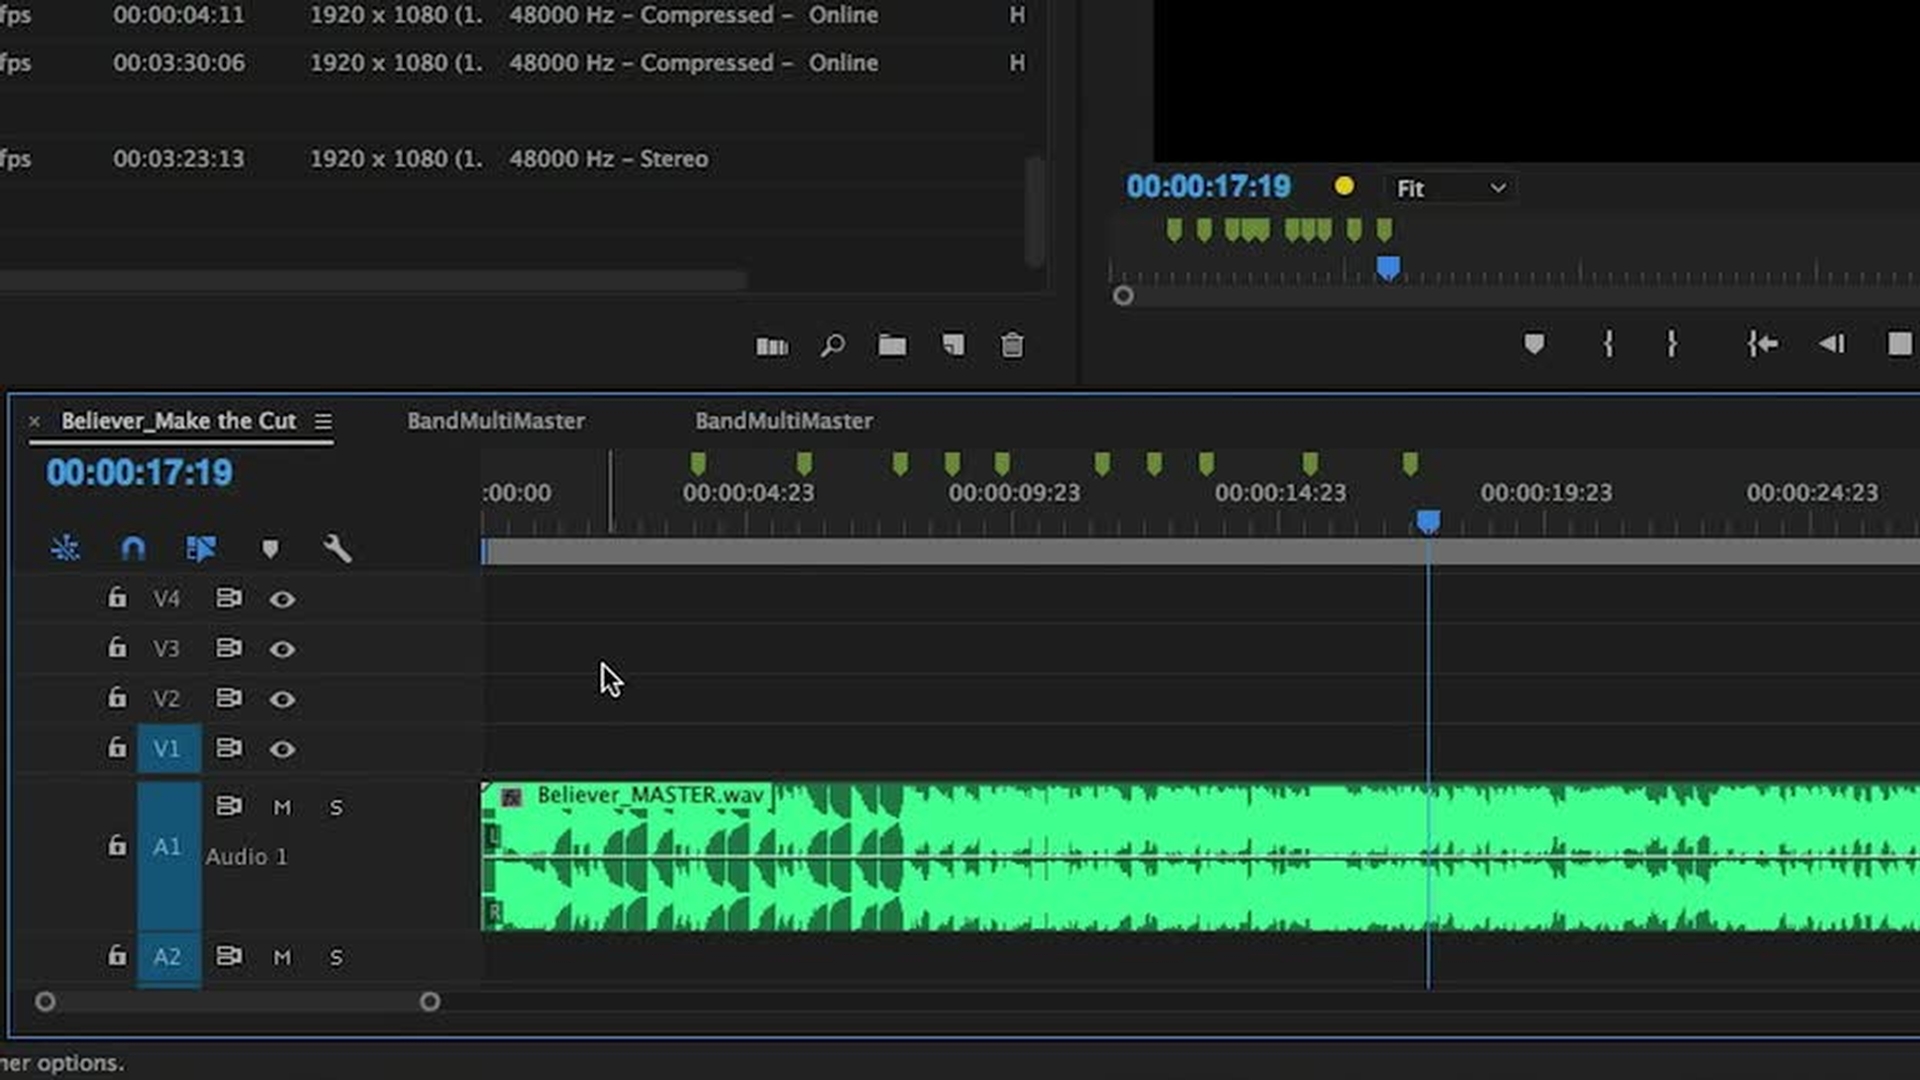Toggle sync lock on V1 track
This screenshot has height=1080, width=1920.
(x=229, y=748)
